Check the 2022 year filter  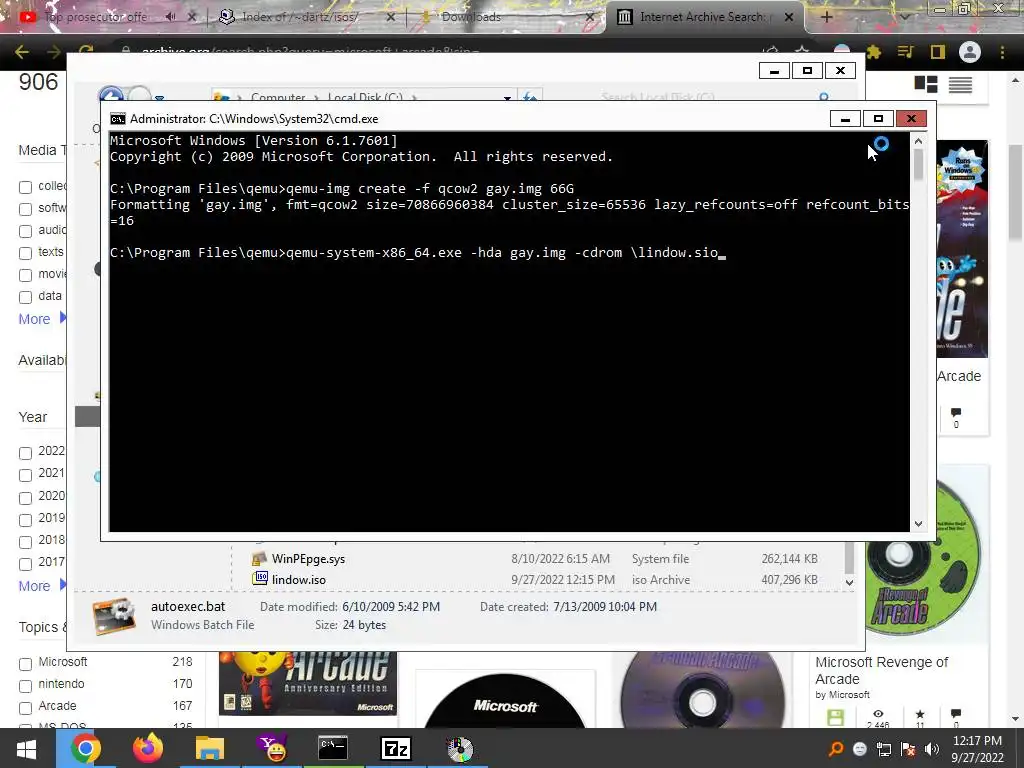(x=25, y=453)
